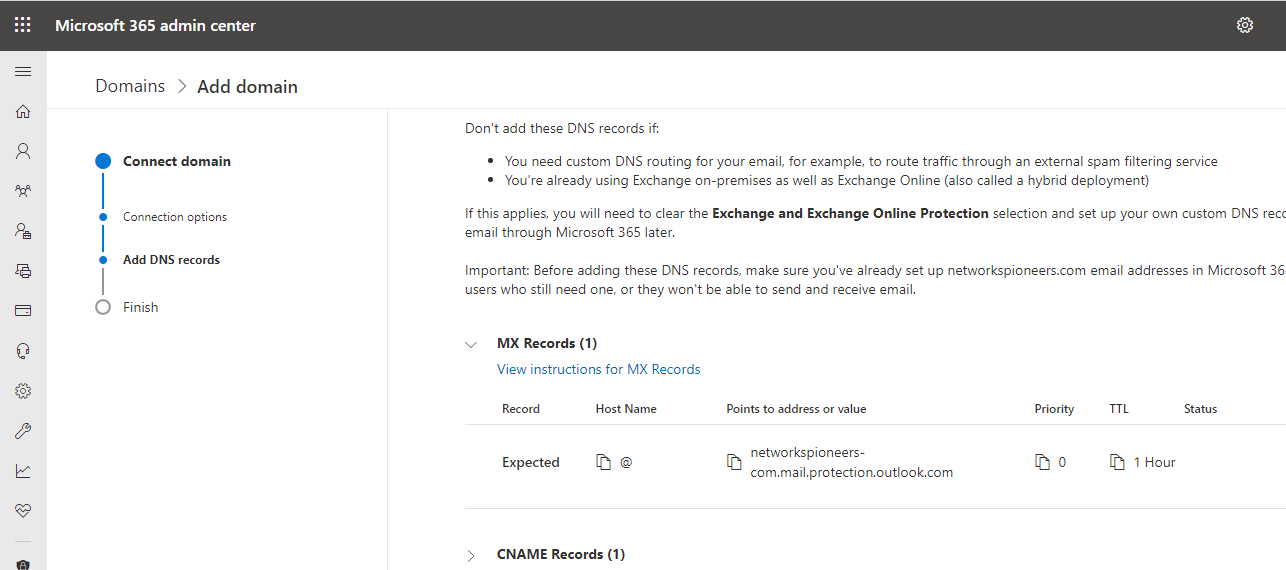
Task: Click View instructions for MX Records
Action: 598,369
